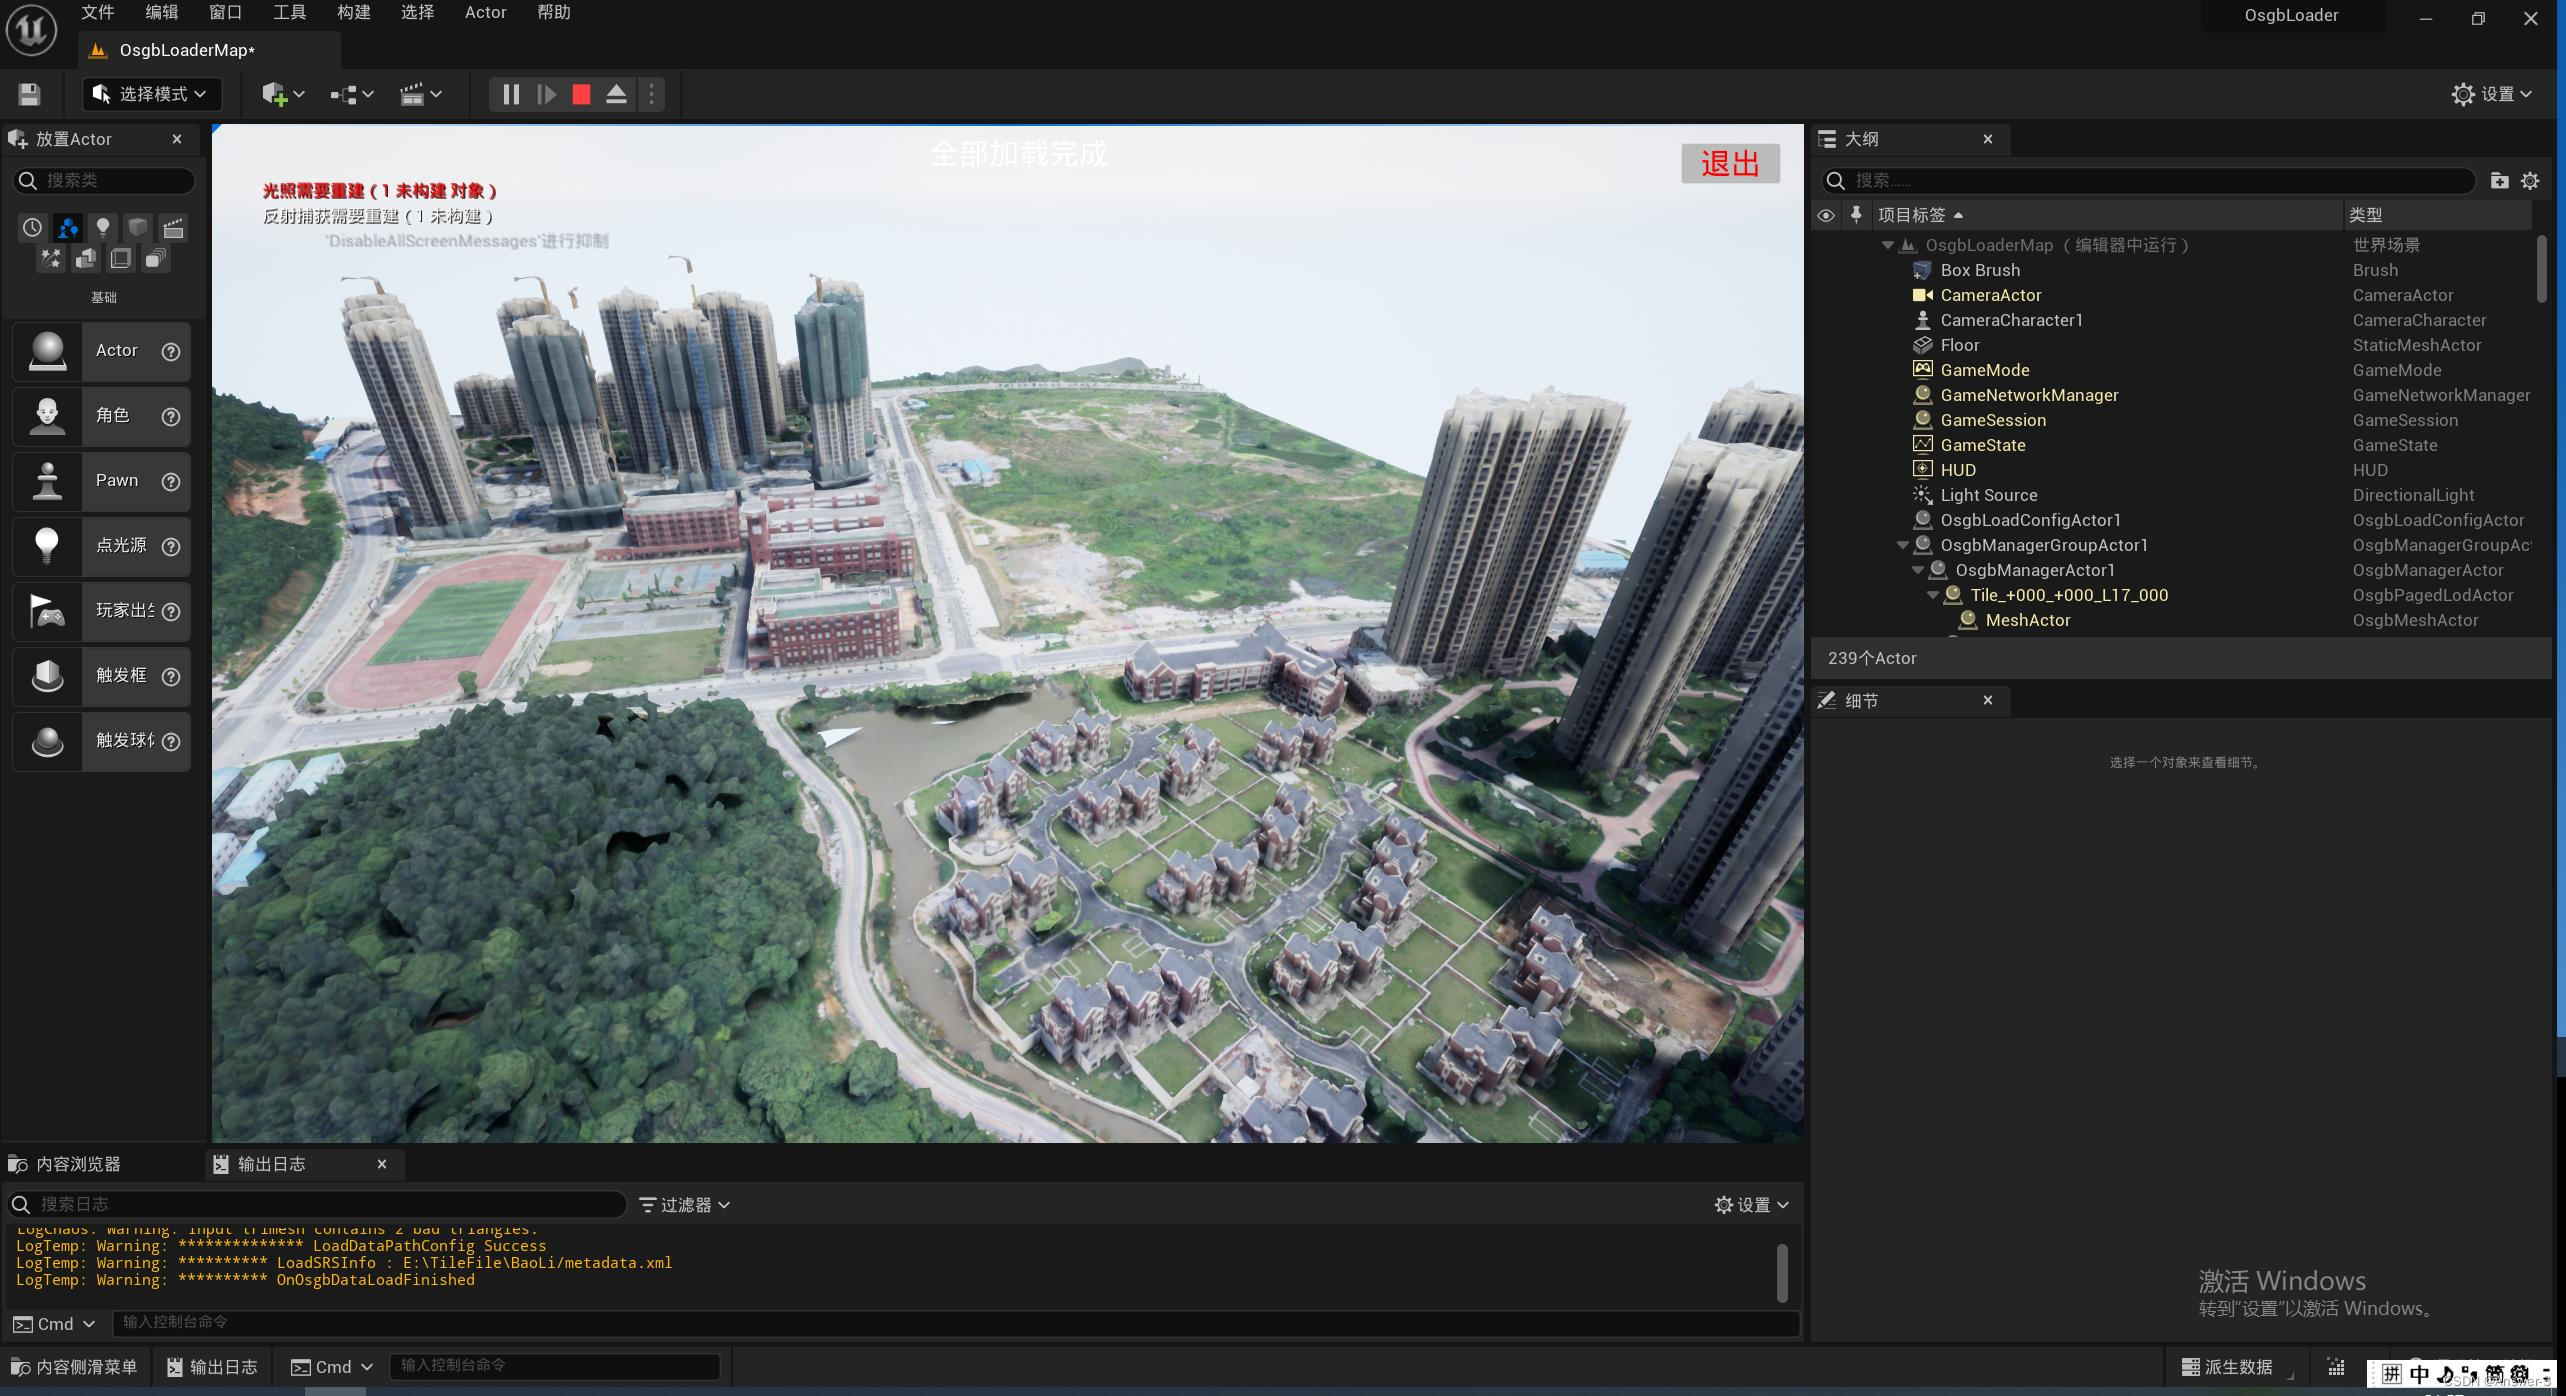This screenshot has width=2566, height=1396.
Task: Select the Lights category icon in Place Actor
Action: click(x=102, y=227)
